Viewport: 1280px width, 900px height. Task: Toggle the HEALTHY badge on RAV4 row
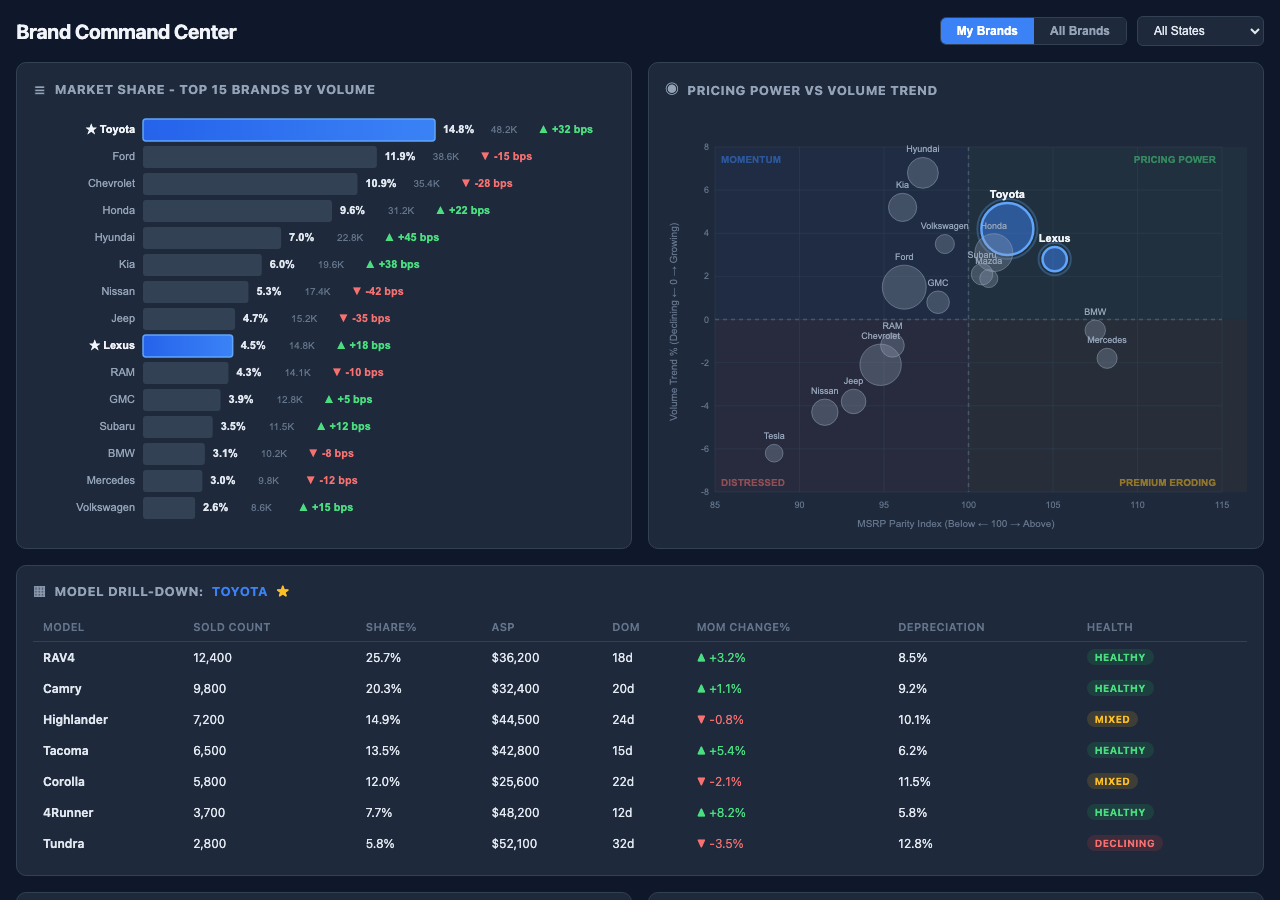[1120, 657]
